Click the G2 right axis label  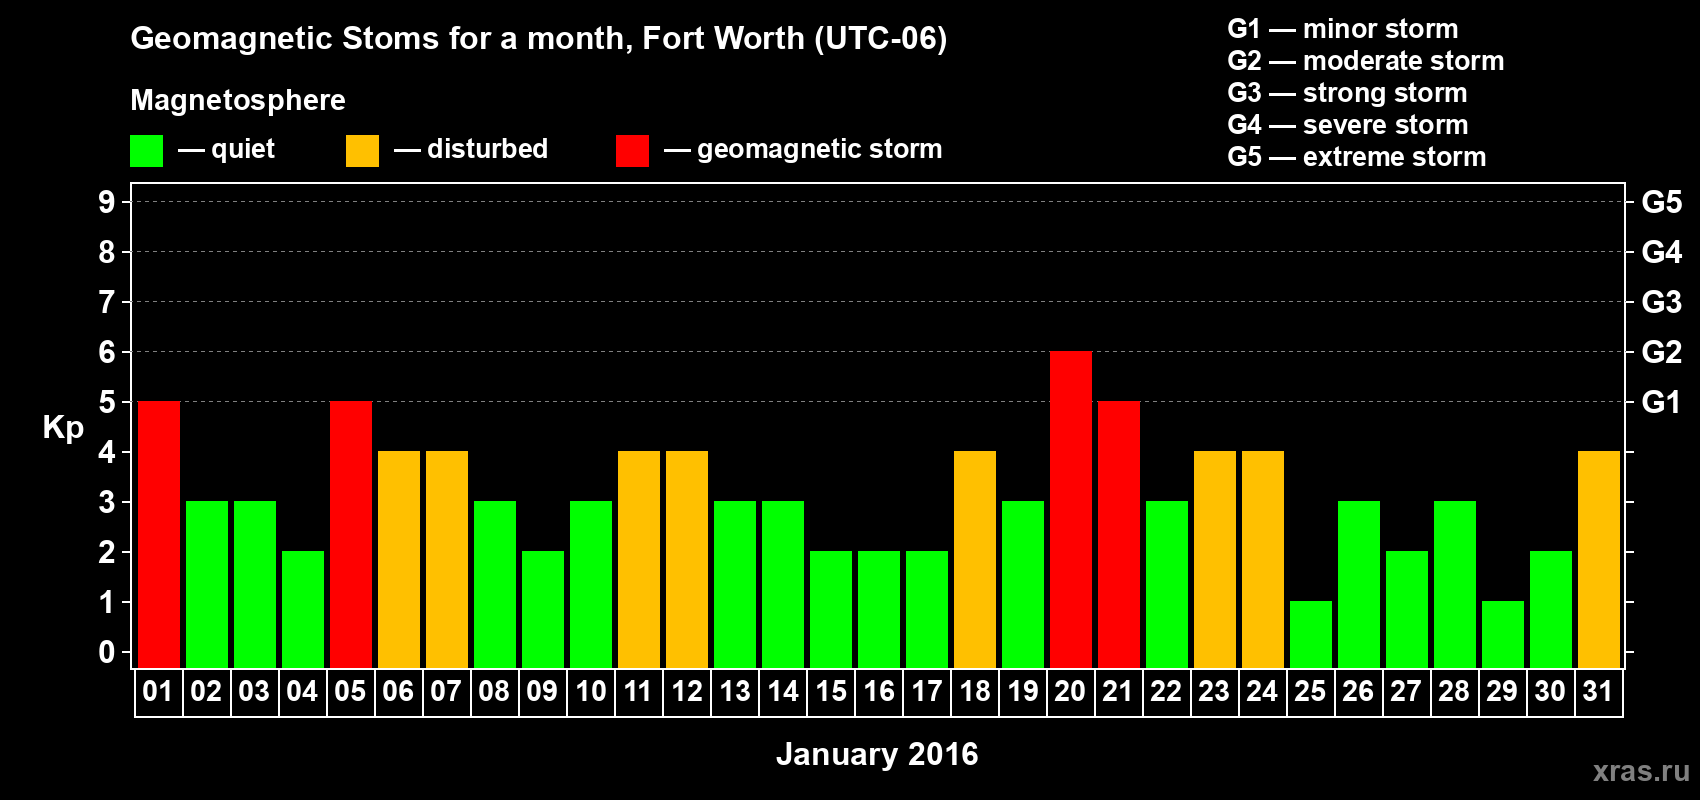click(1662, 352)
